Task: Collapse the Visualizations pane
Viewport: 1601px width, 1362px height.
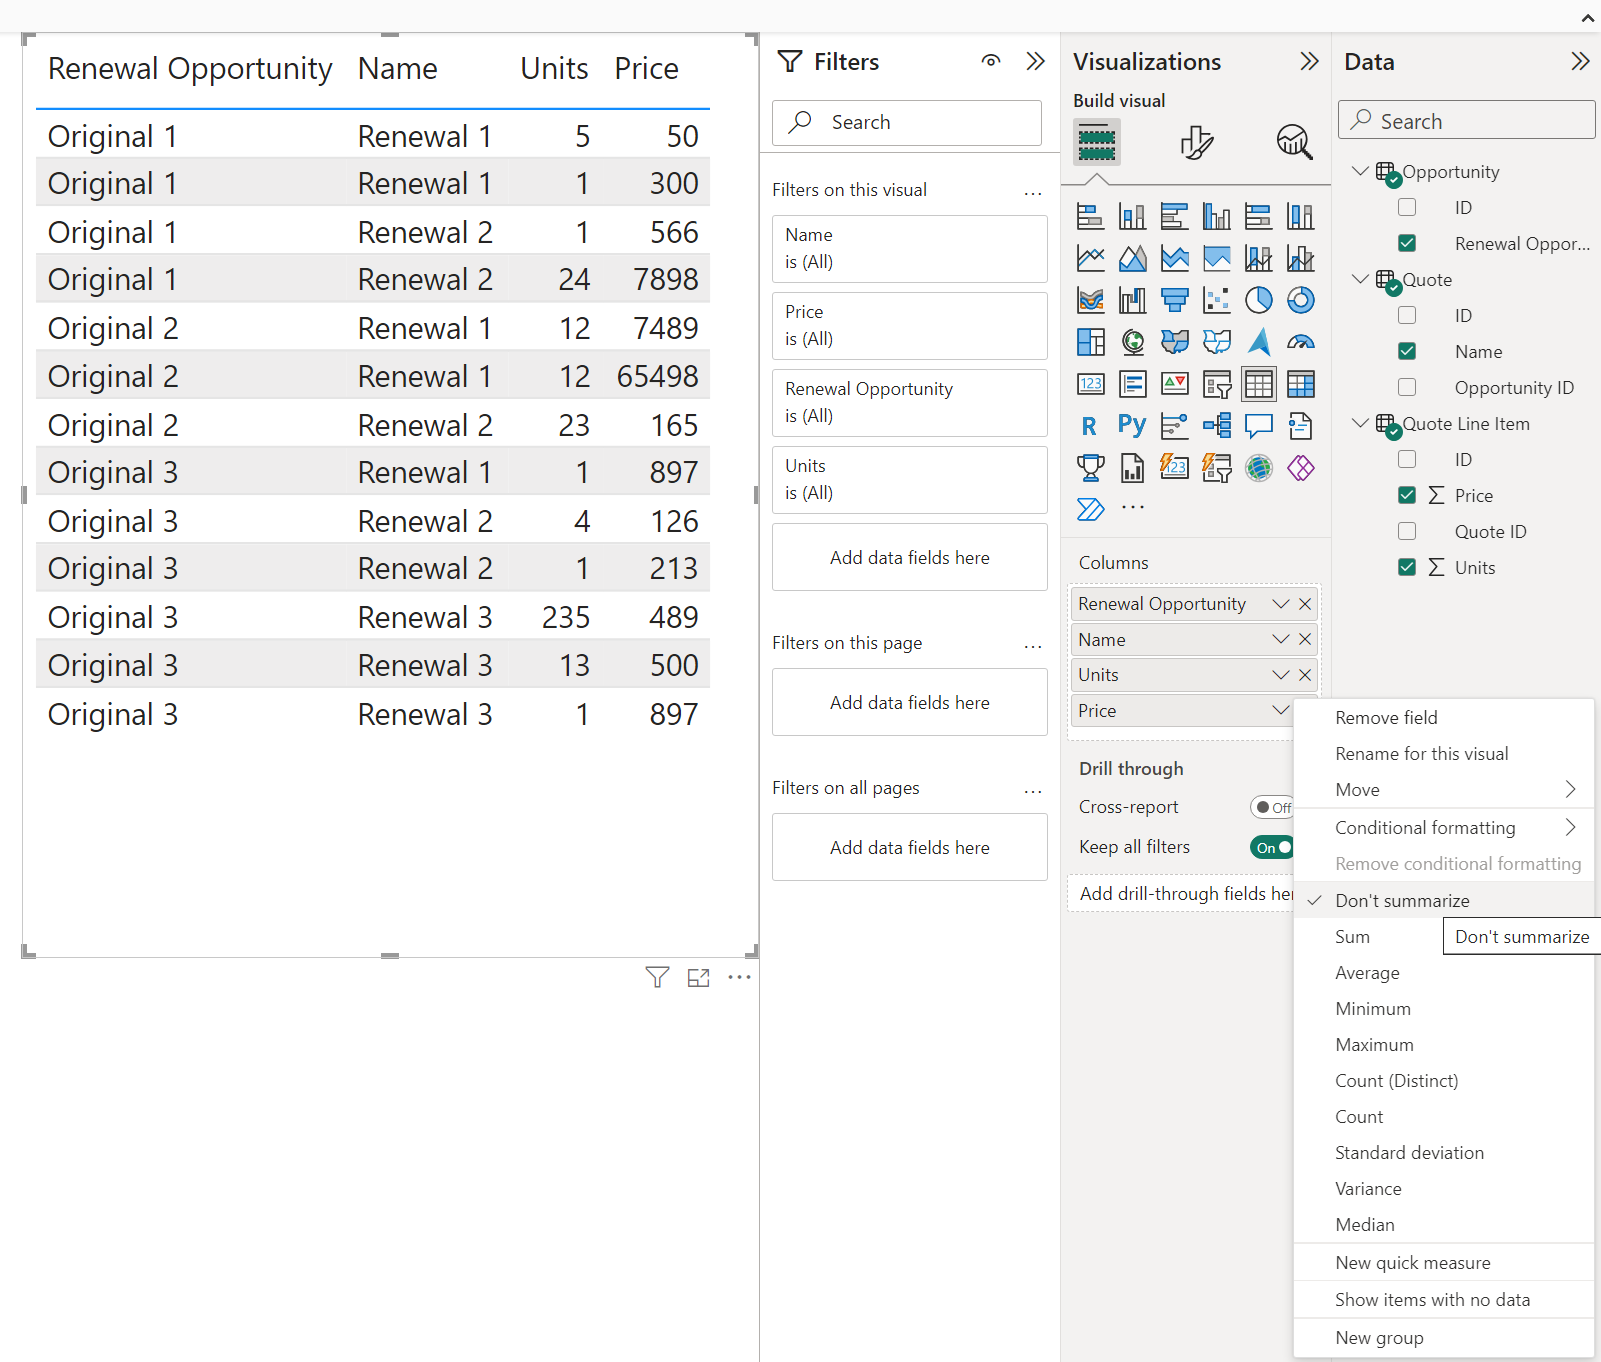Action: tap(1309, 61)
